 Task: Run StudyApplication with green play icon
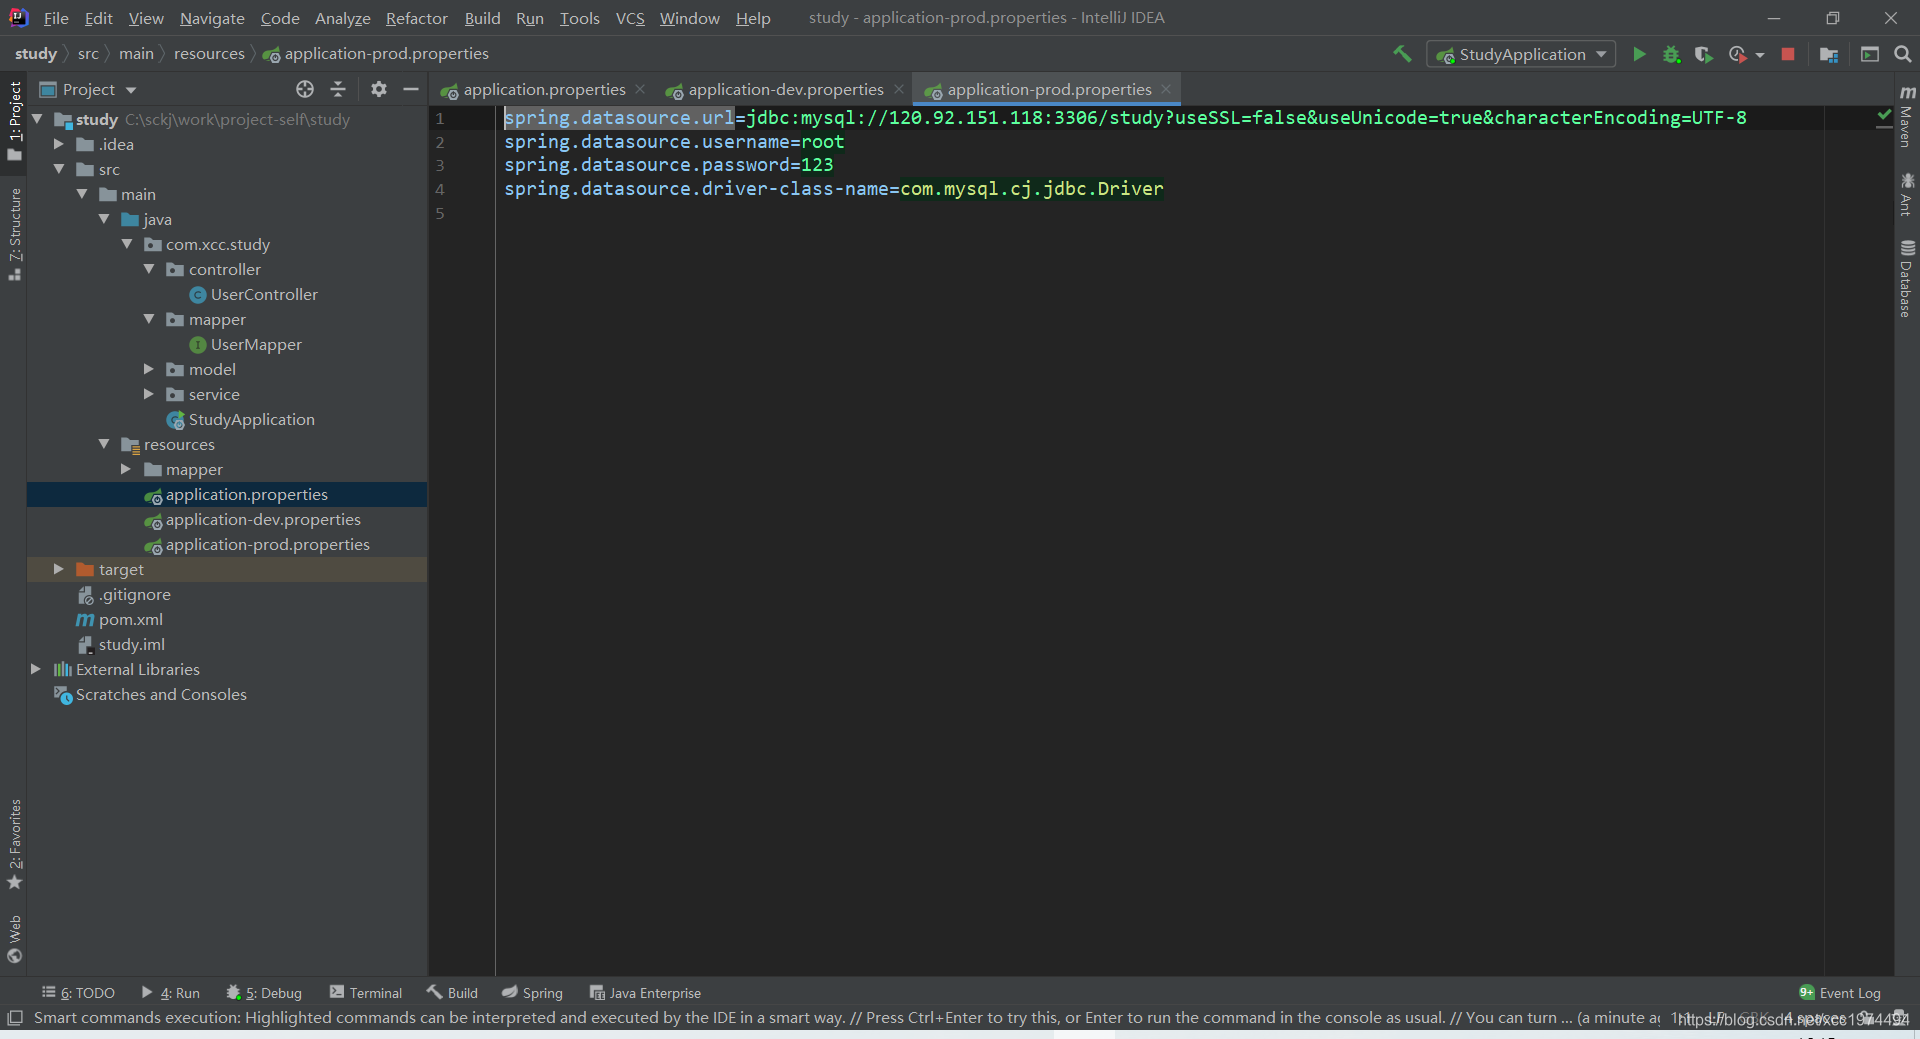coord(1639,54)
